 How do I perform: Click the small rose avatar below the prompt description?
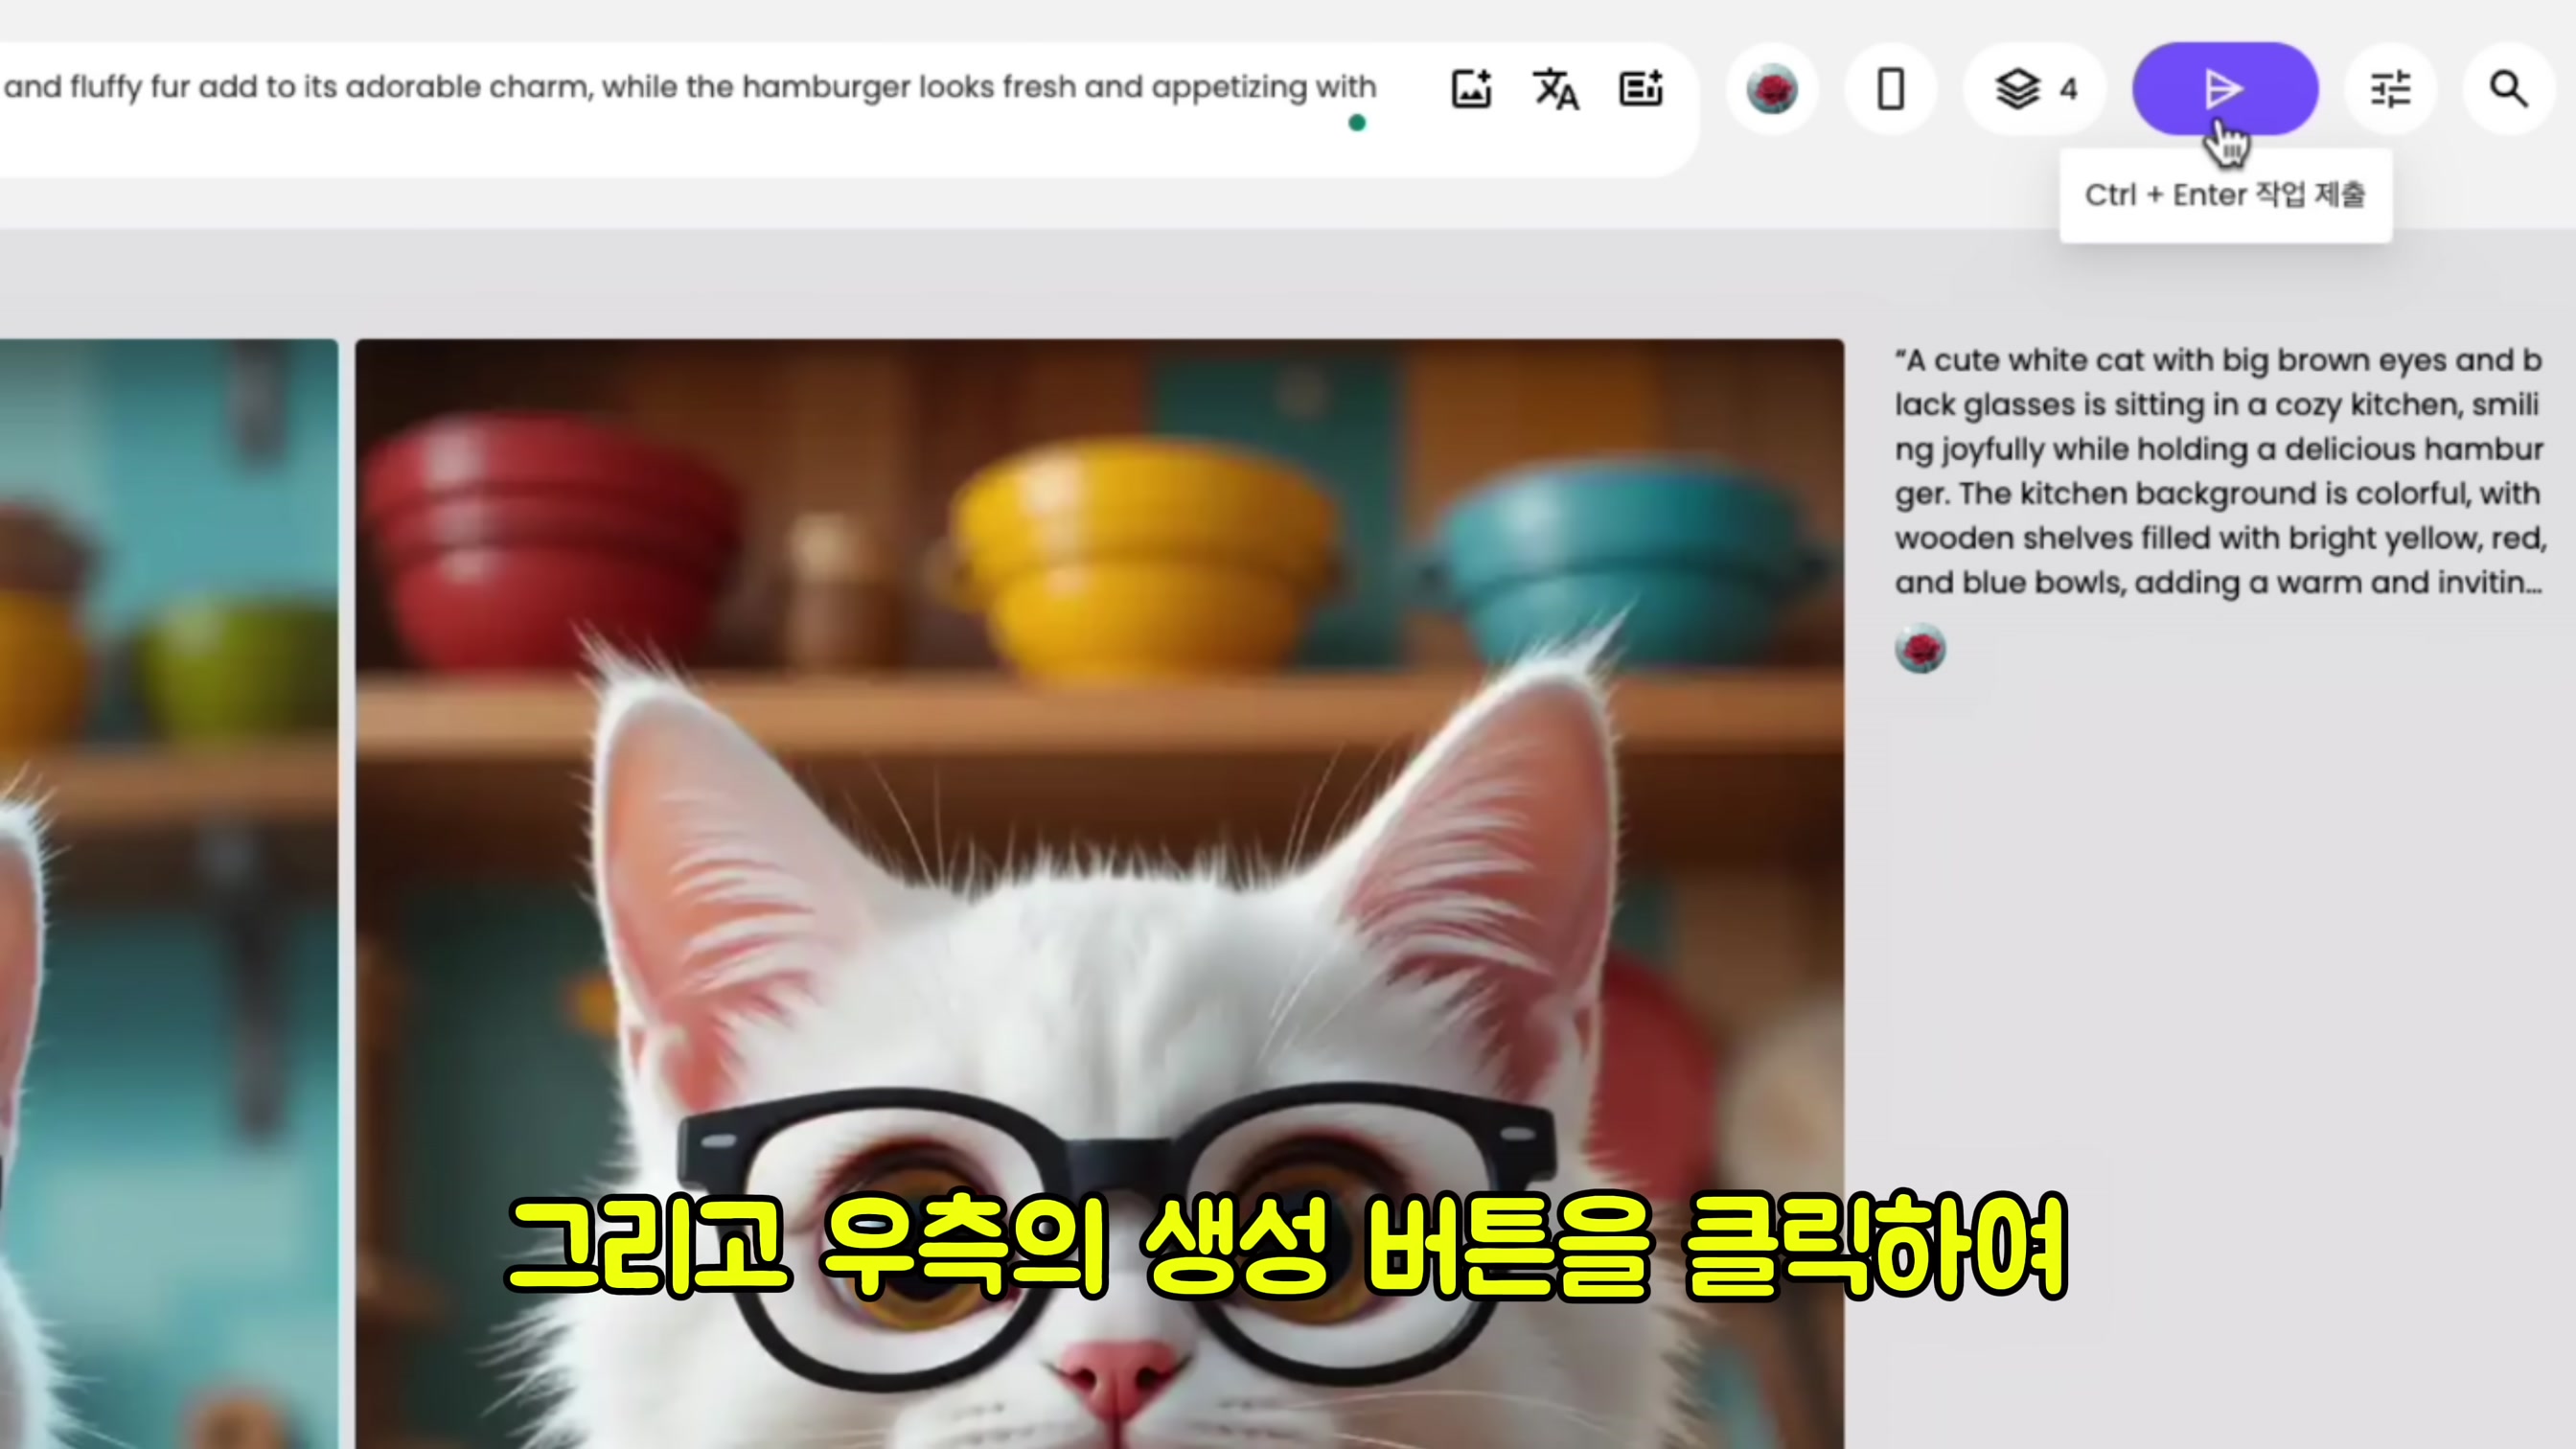coord(1920,650)
